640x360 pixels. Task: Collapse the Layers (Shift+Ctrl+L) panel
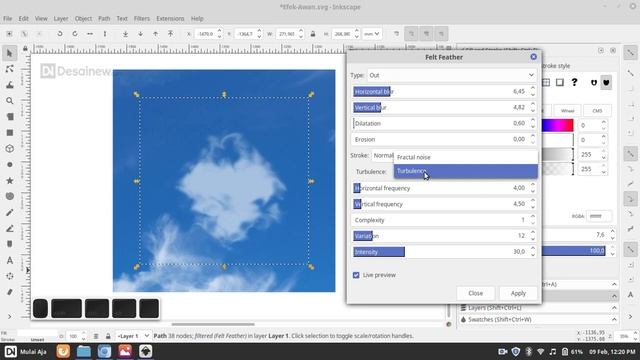point(614,308)
